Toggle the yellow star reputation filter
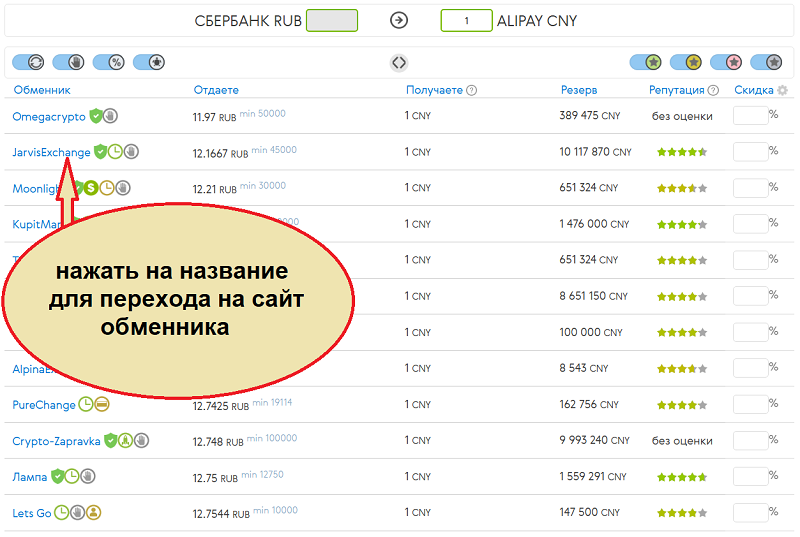This screenshot has height=537, width=800. click(686, 63)
